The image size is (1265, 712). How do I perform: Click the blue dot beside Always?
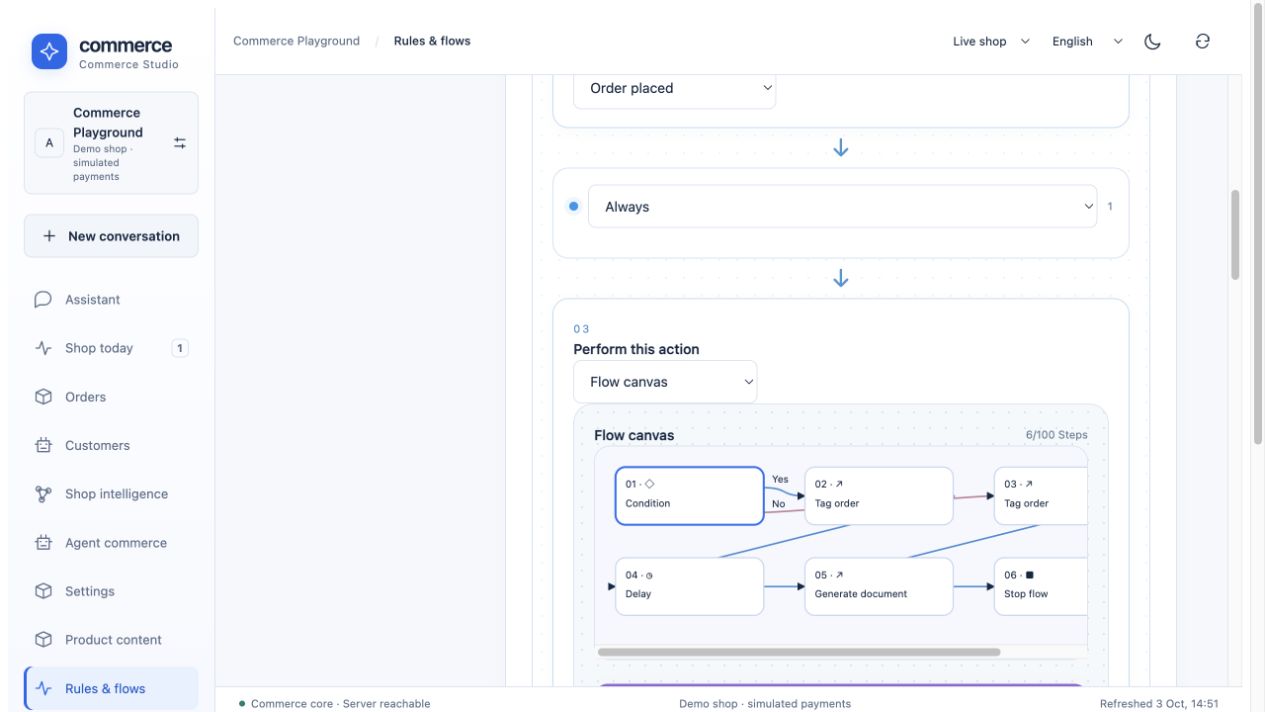point(573,207)
